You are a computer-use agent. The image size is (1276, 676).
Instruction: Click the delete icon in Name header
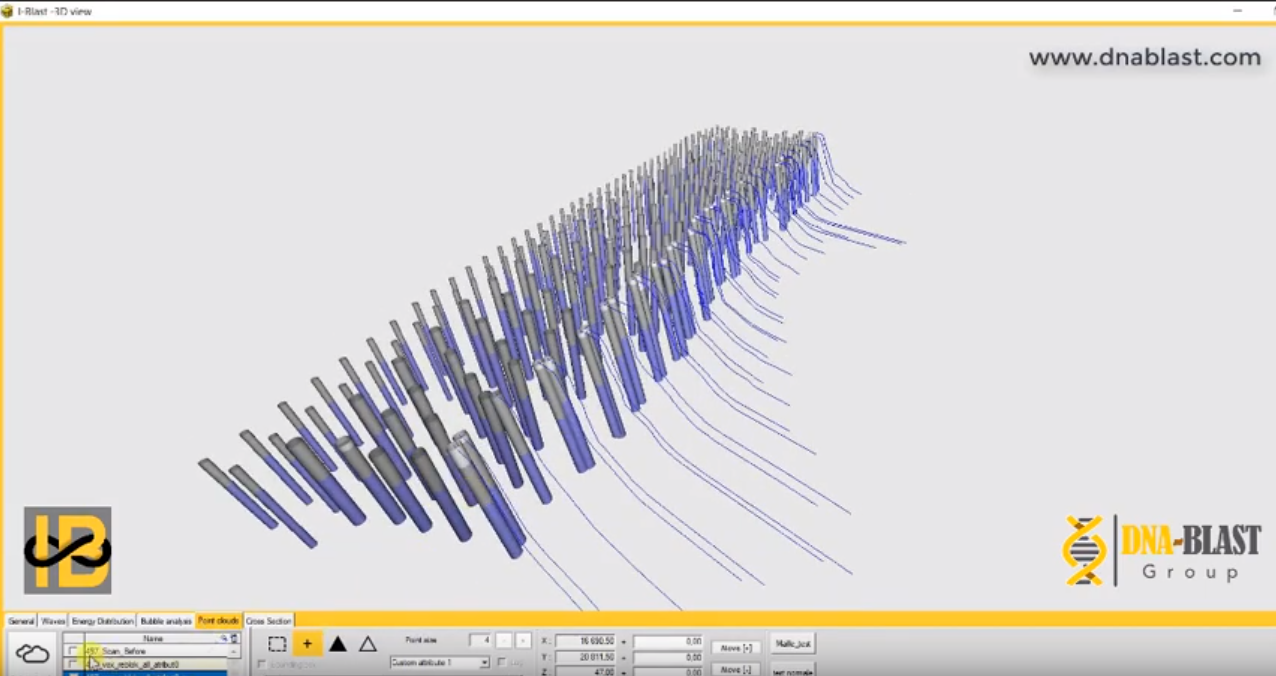point(234,638)
